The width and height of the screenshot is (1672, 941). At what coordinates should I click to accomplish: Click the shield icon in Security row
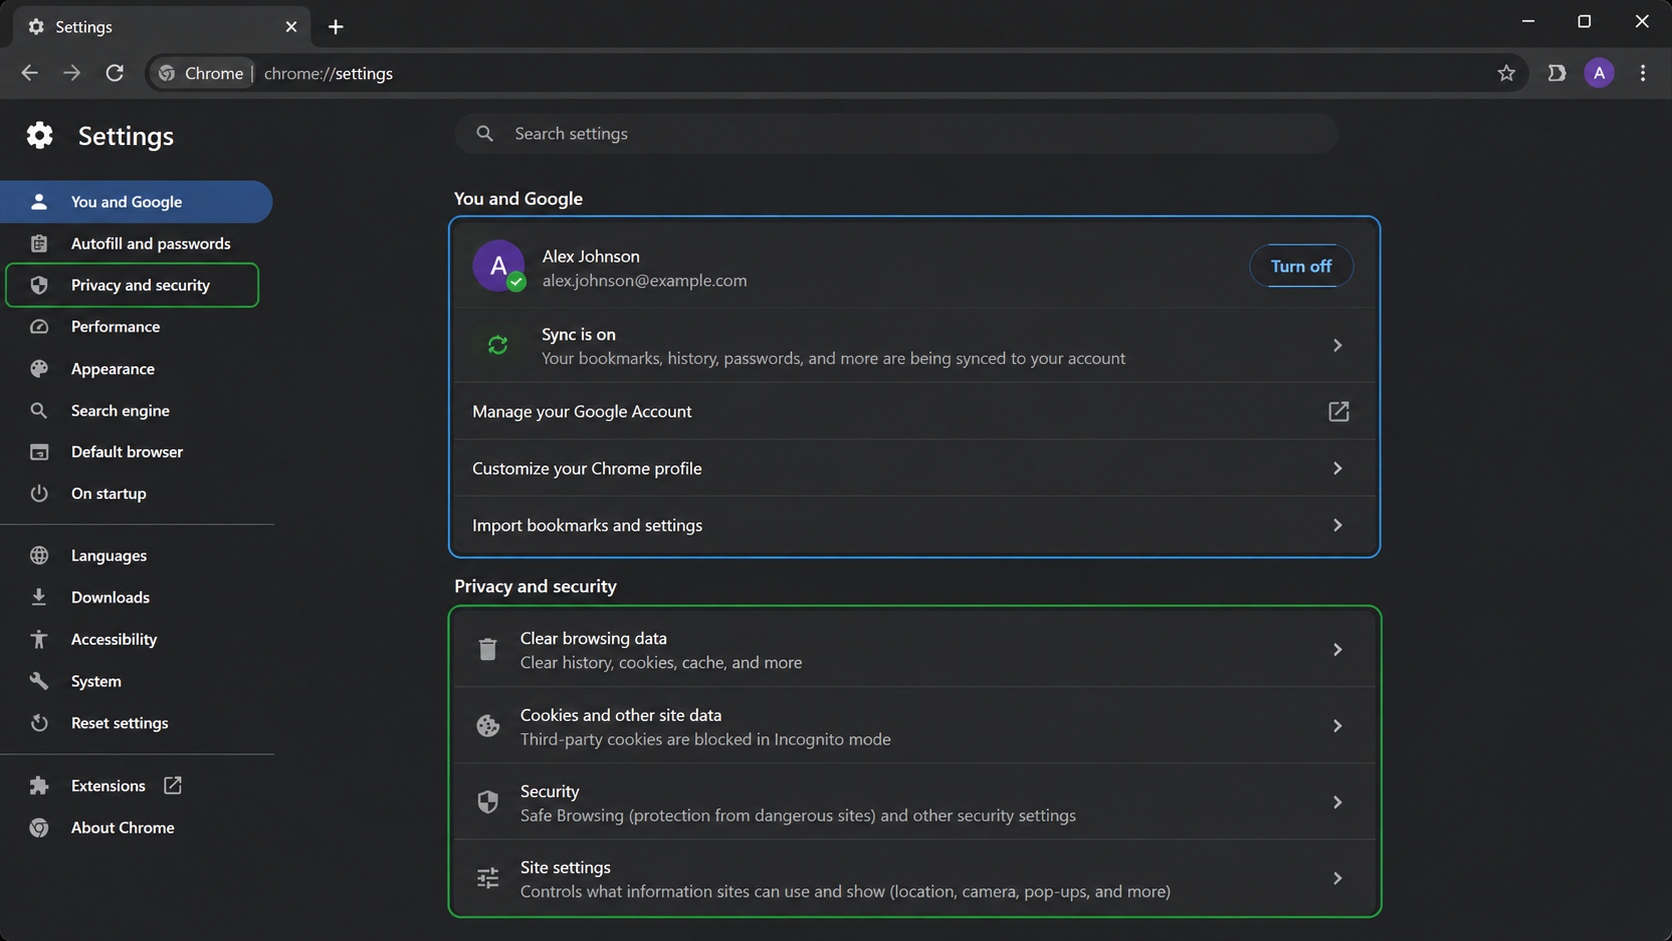[x=488, y=802]
